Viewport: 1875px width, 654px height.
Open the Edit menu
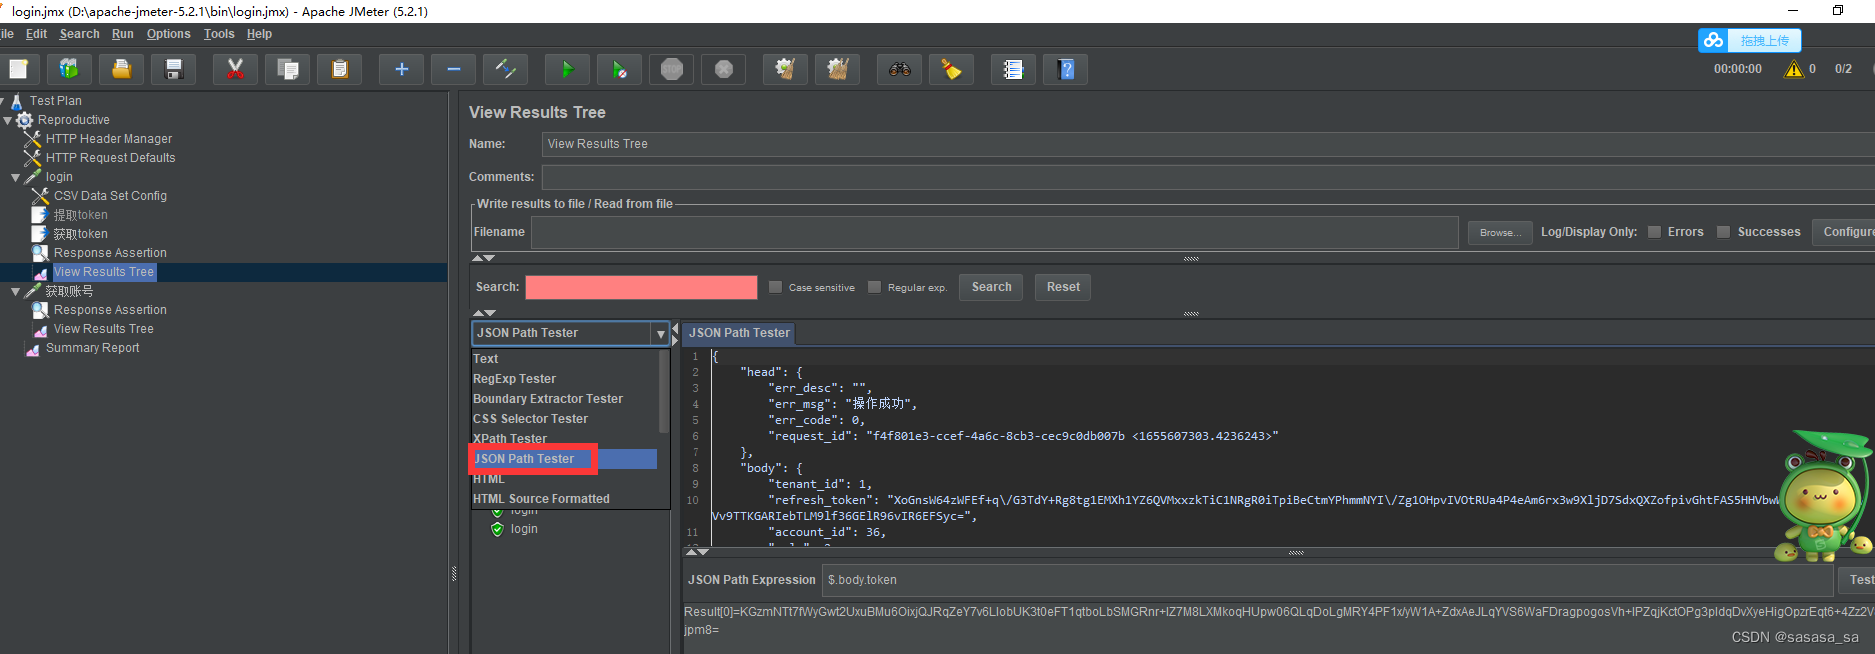(36, 34)
